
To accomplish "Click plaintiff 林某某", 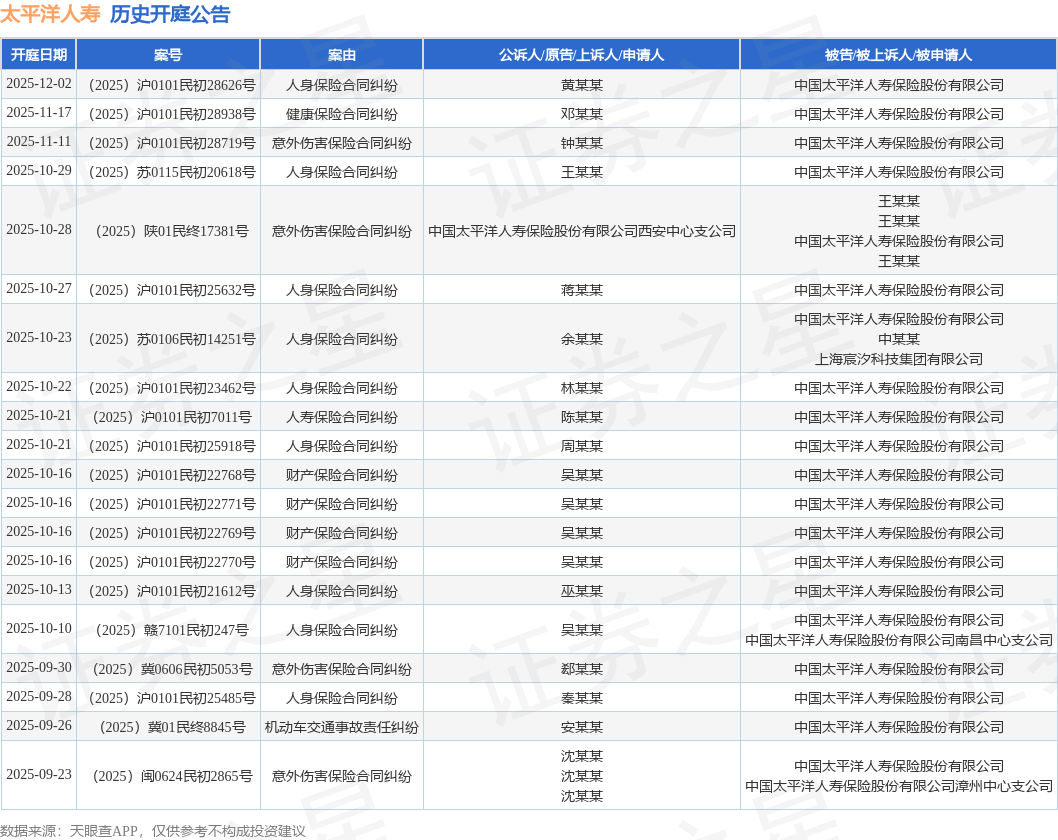I will click(x=582, y=388).
